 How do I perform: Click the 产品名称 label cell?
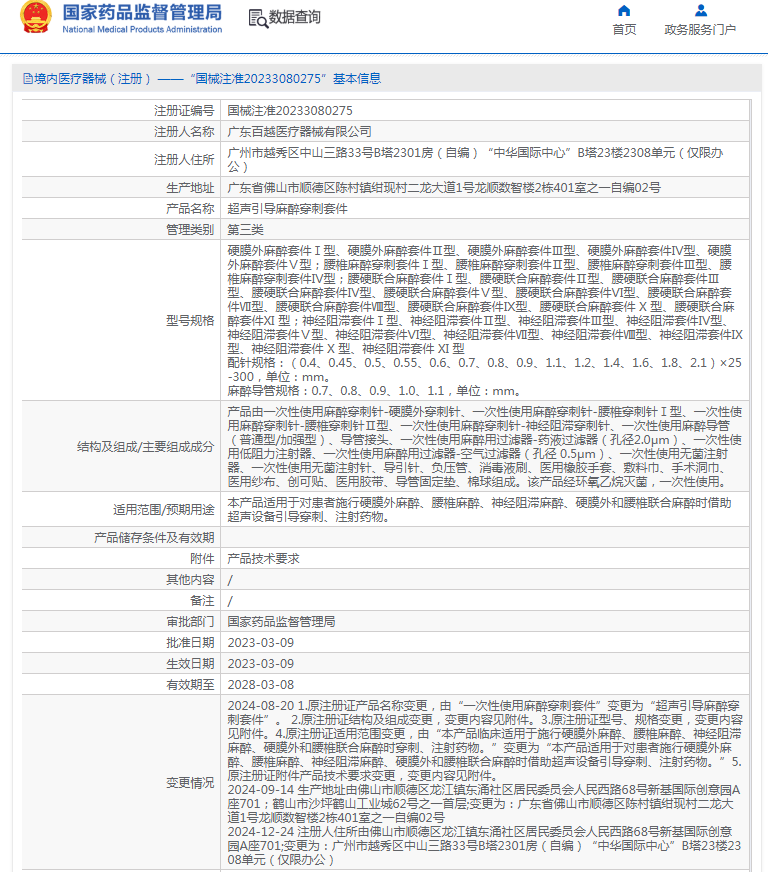[121, 209]
